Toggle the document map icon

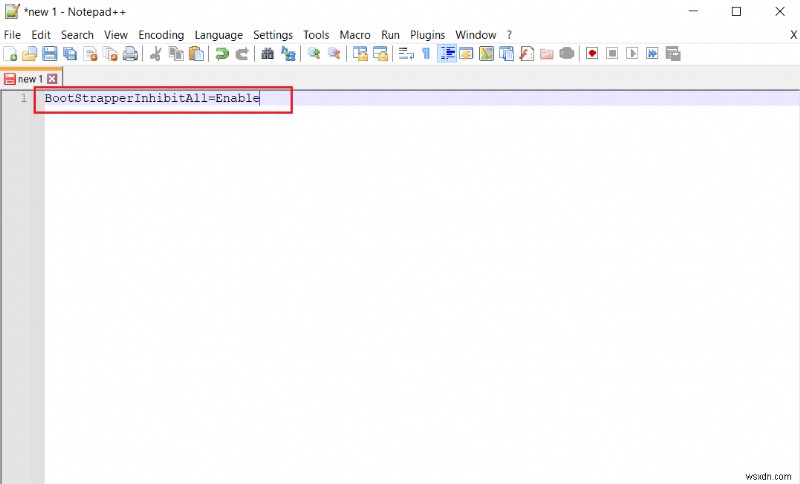(x=486, y=54)
